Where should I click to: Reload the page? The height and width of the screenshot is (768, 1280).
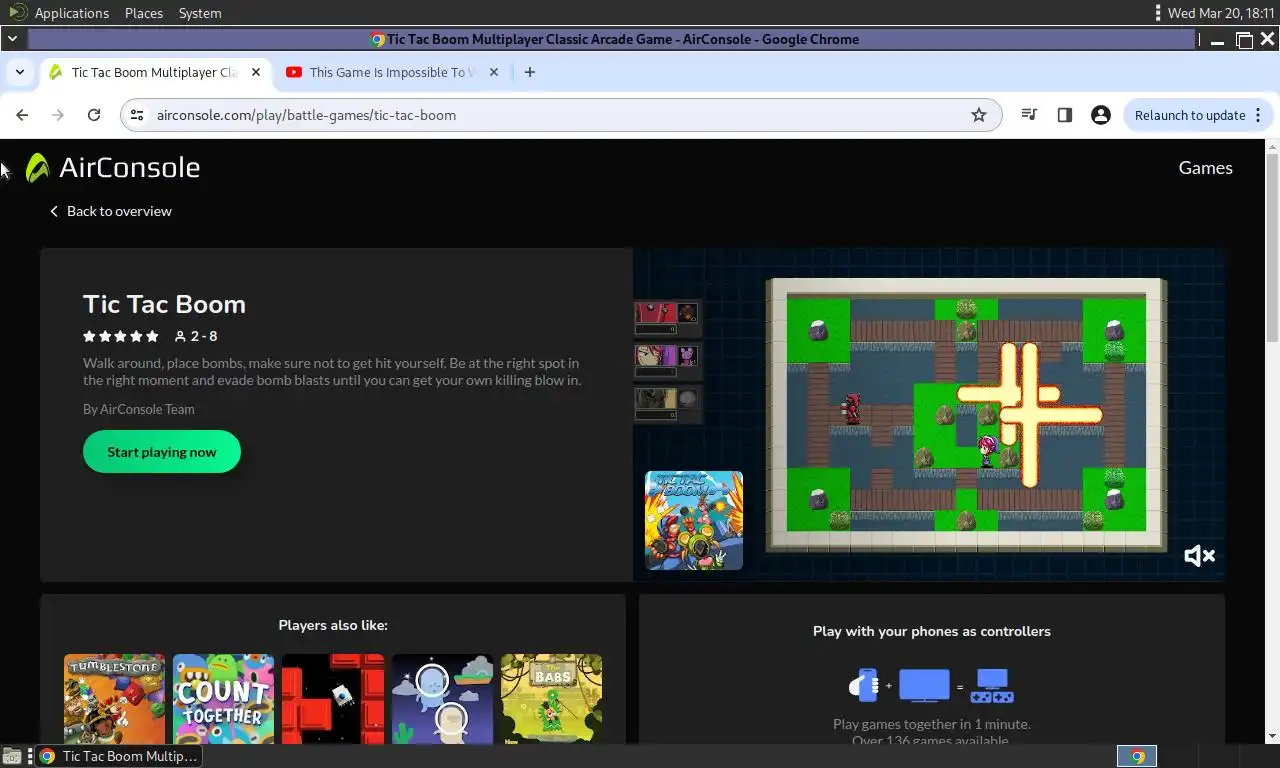point(94,115)
